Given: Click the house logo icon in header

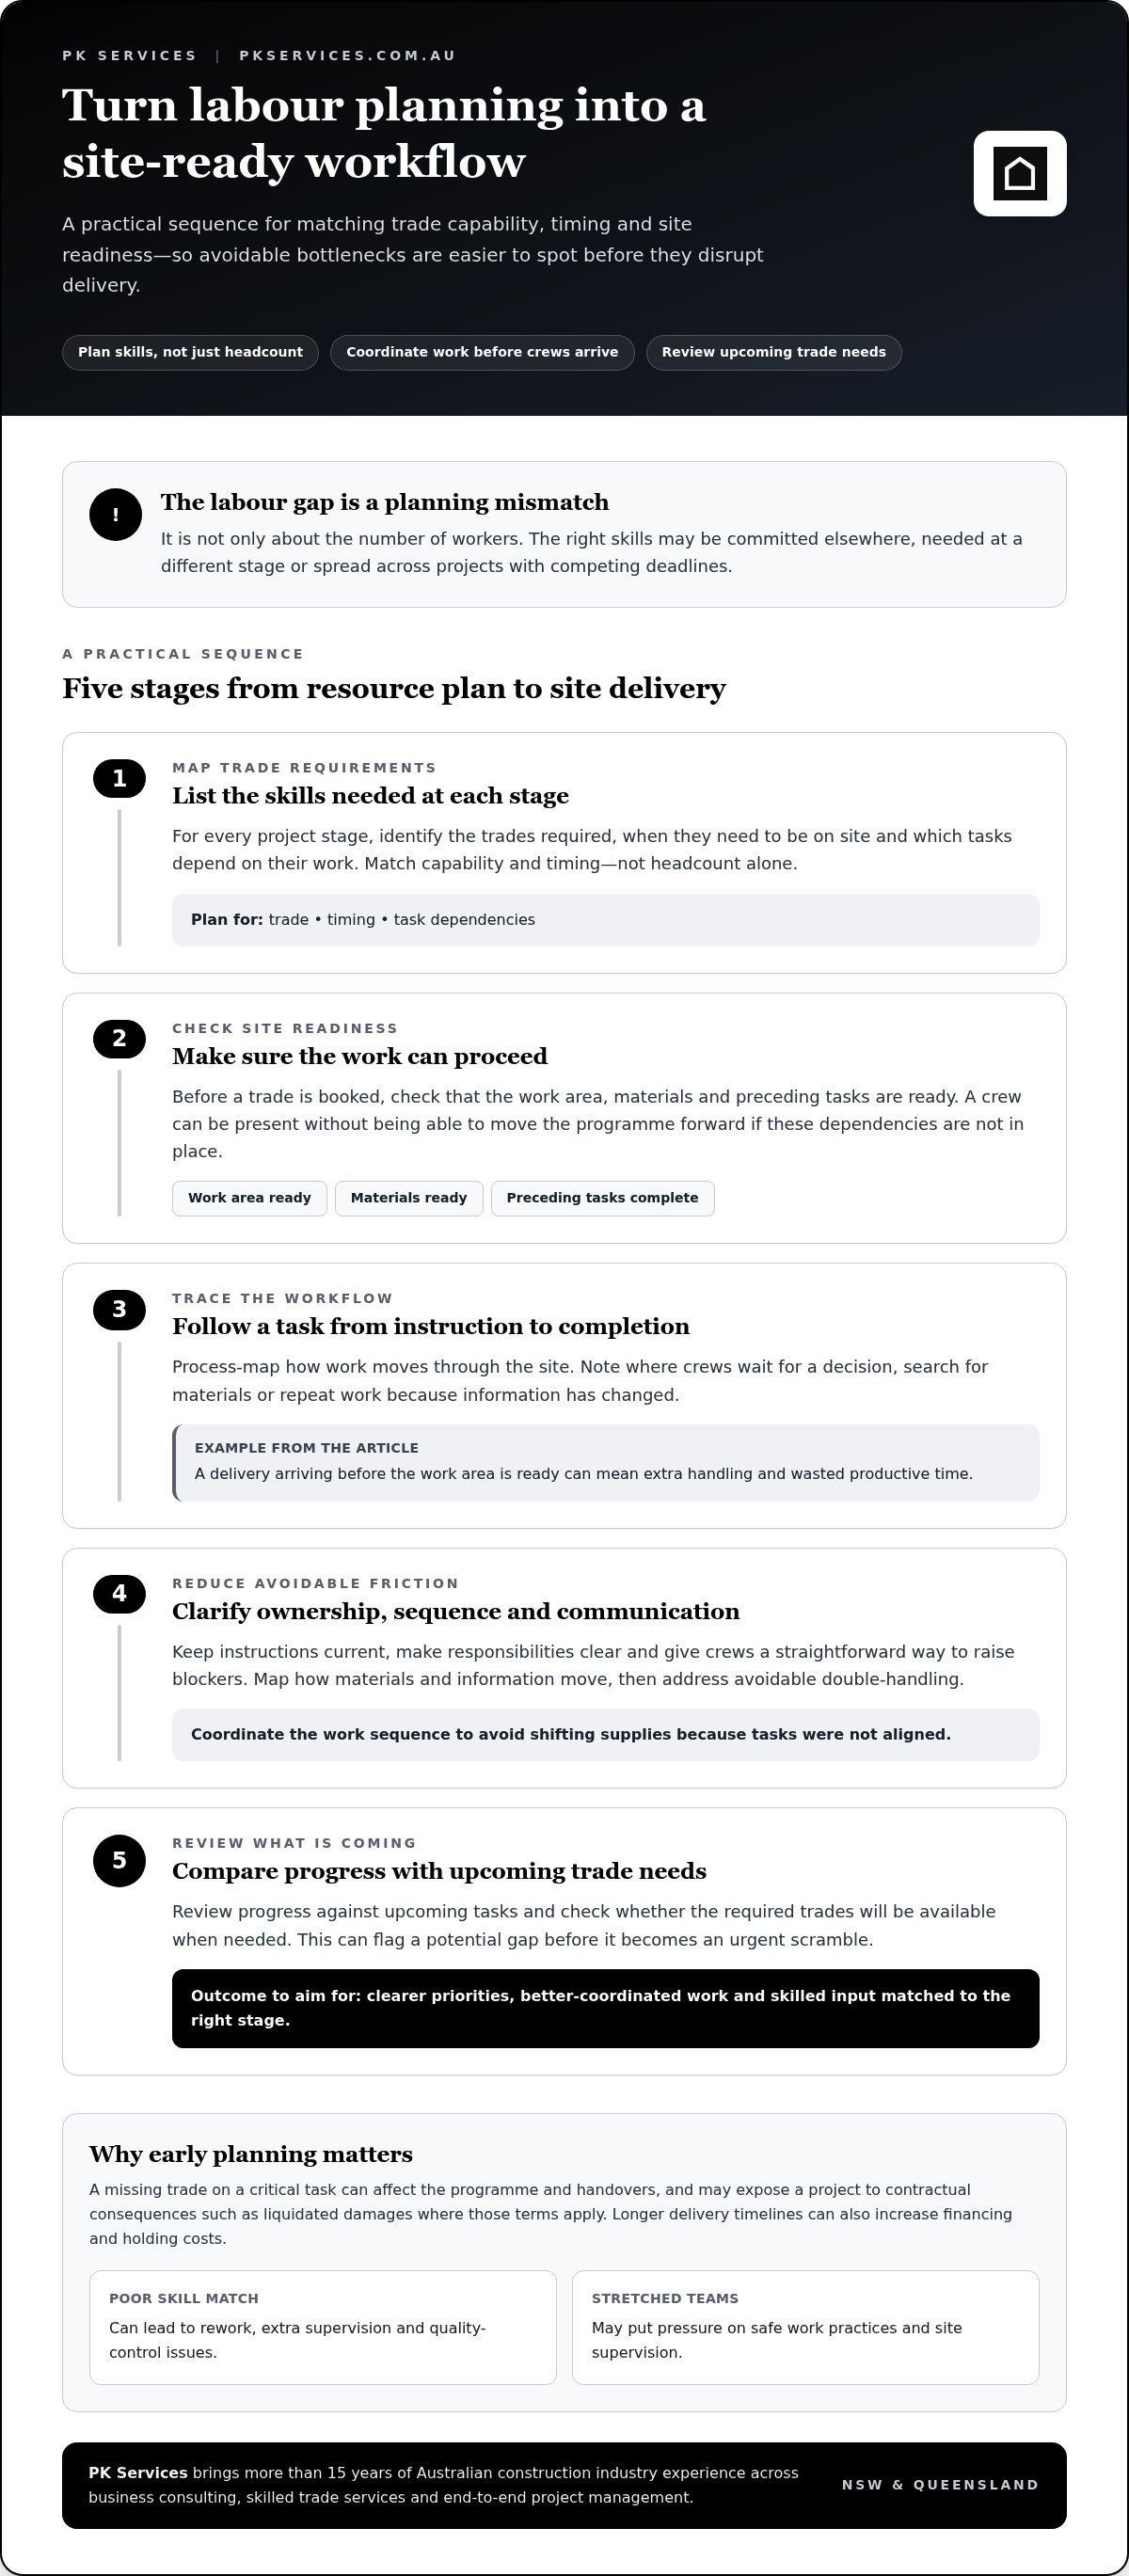Looking at the screenshot, I should [x=1020, y=173].
